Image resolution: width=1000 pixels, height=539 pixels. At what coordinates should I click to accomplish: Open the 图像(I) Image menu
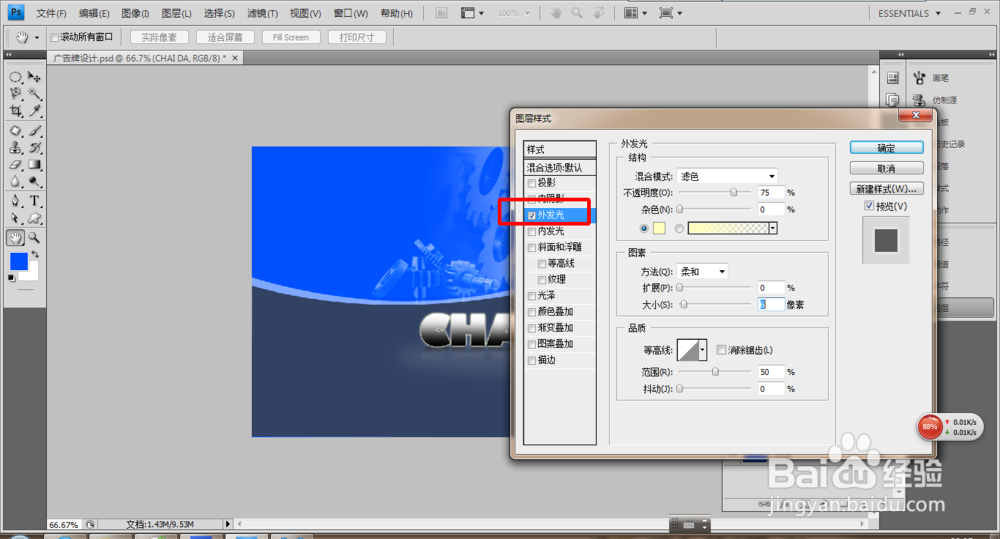click(x=135, y=13)
